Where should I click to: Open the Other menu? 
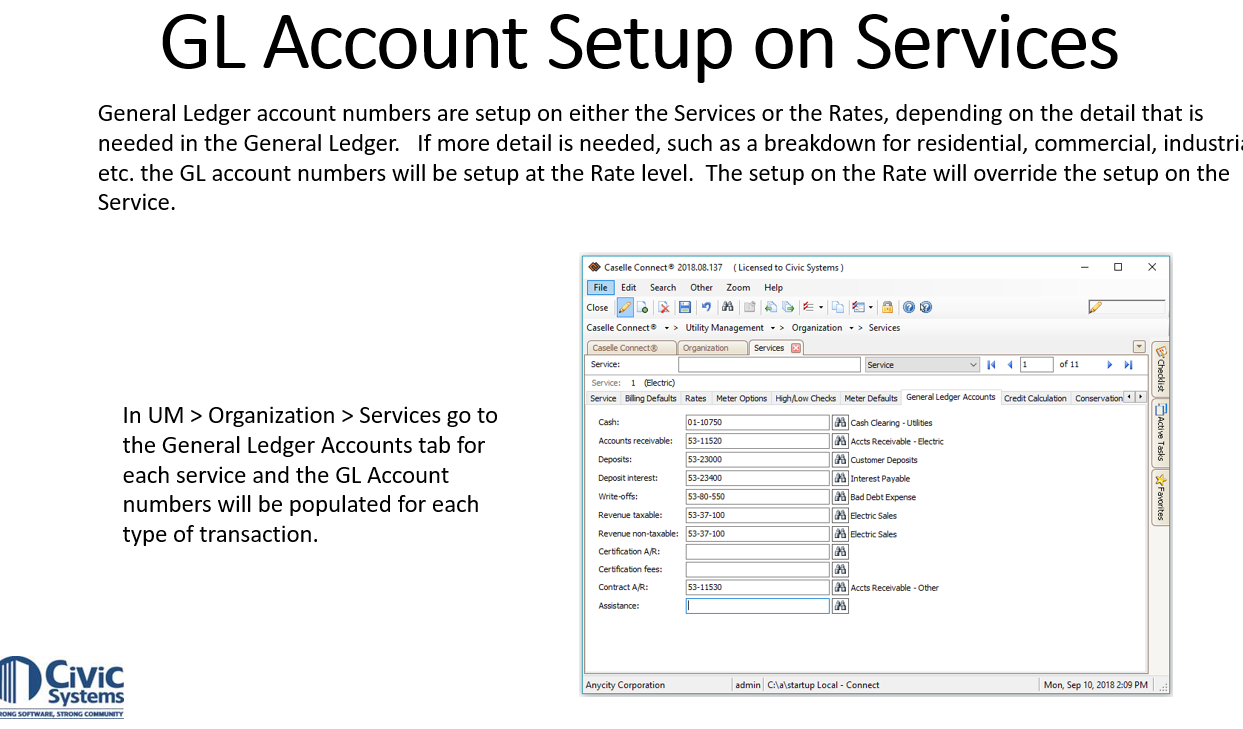[702, 287]
